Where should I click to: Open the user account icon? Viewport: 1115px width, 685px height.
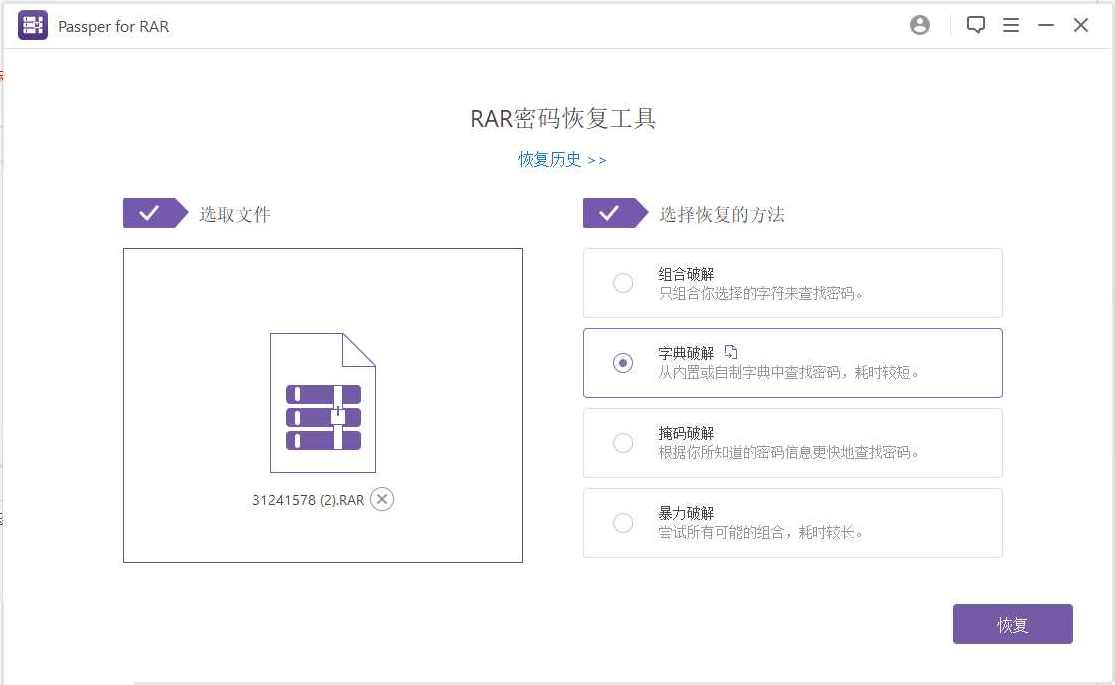[920, 25]
